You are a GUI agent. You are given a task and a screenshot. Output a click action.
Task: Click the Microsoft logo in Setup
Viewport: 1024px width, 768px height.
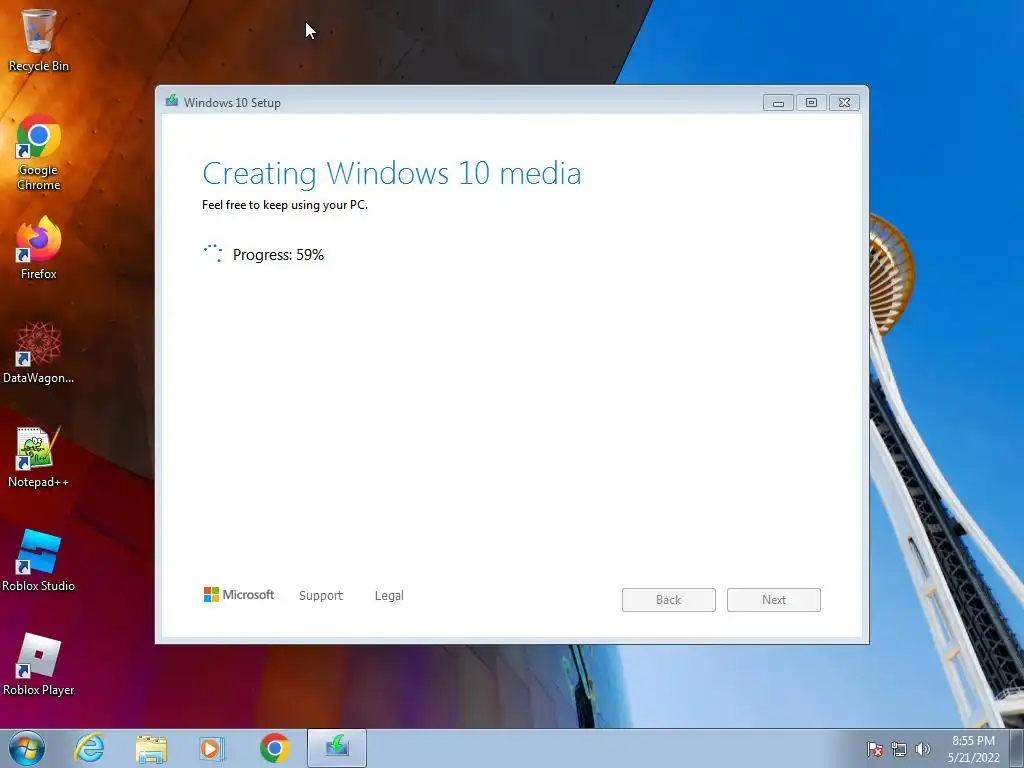(x=239, y=594)
